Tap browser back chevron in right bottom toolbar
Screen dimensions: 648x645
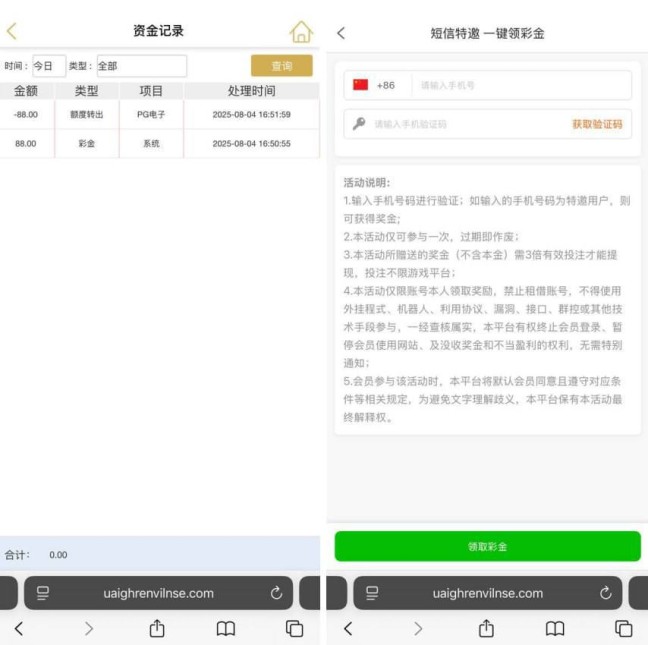click(x=348, y=628)
